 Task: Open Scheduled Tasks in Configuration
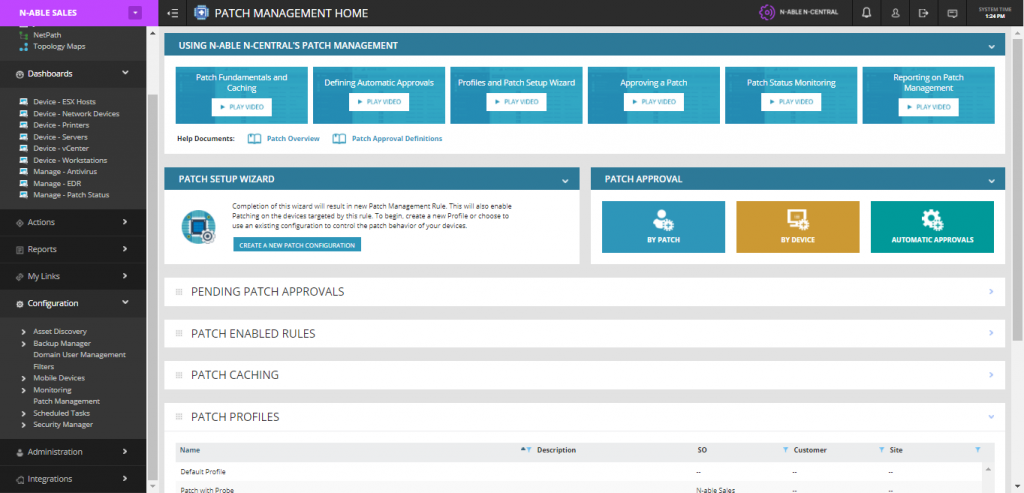(x=61, y=413)
